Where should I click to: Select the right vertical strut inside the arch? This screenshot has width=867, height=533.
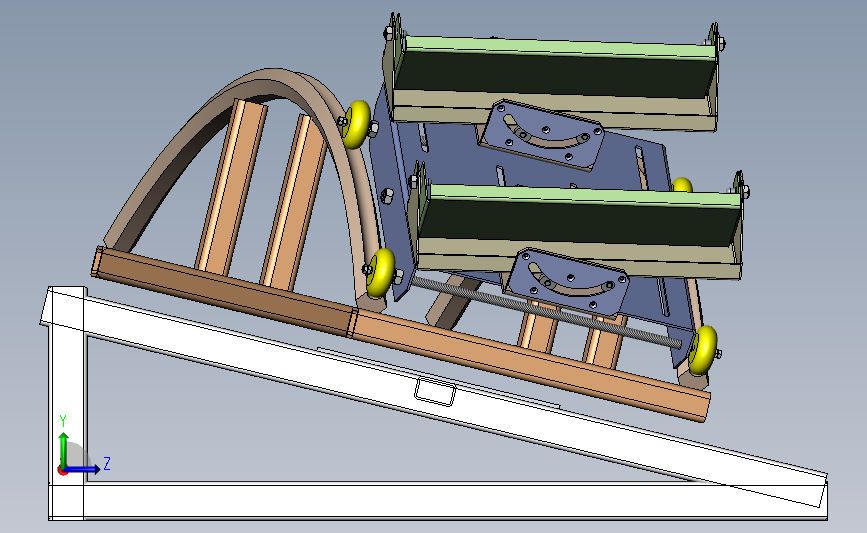(293, 202)
